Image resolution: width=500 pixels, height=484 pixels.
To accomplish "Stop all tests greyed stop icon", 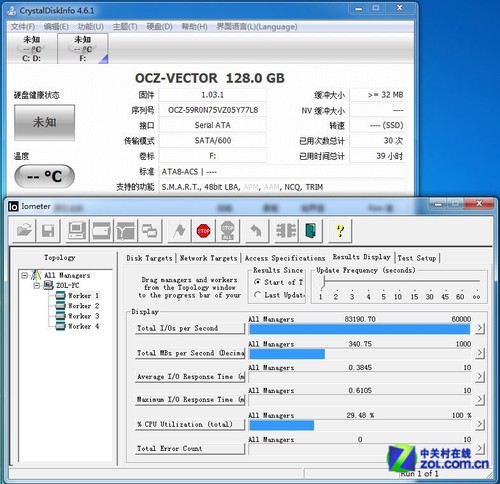I will (227, 230).
